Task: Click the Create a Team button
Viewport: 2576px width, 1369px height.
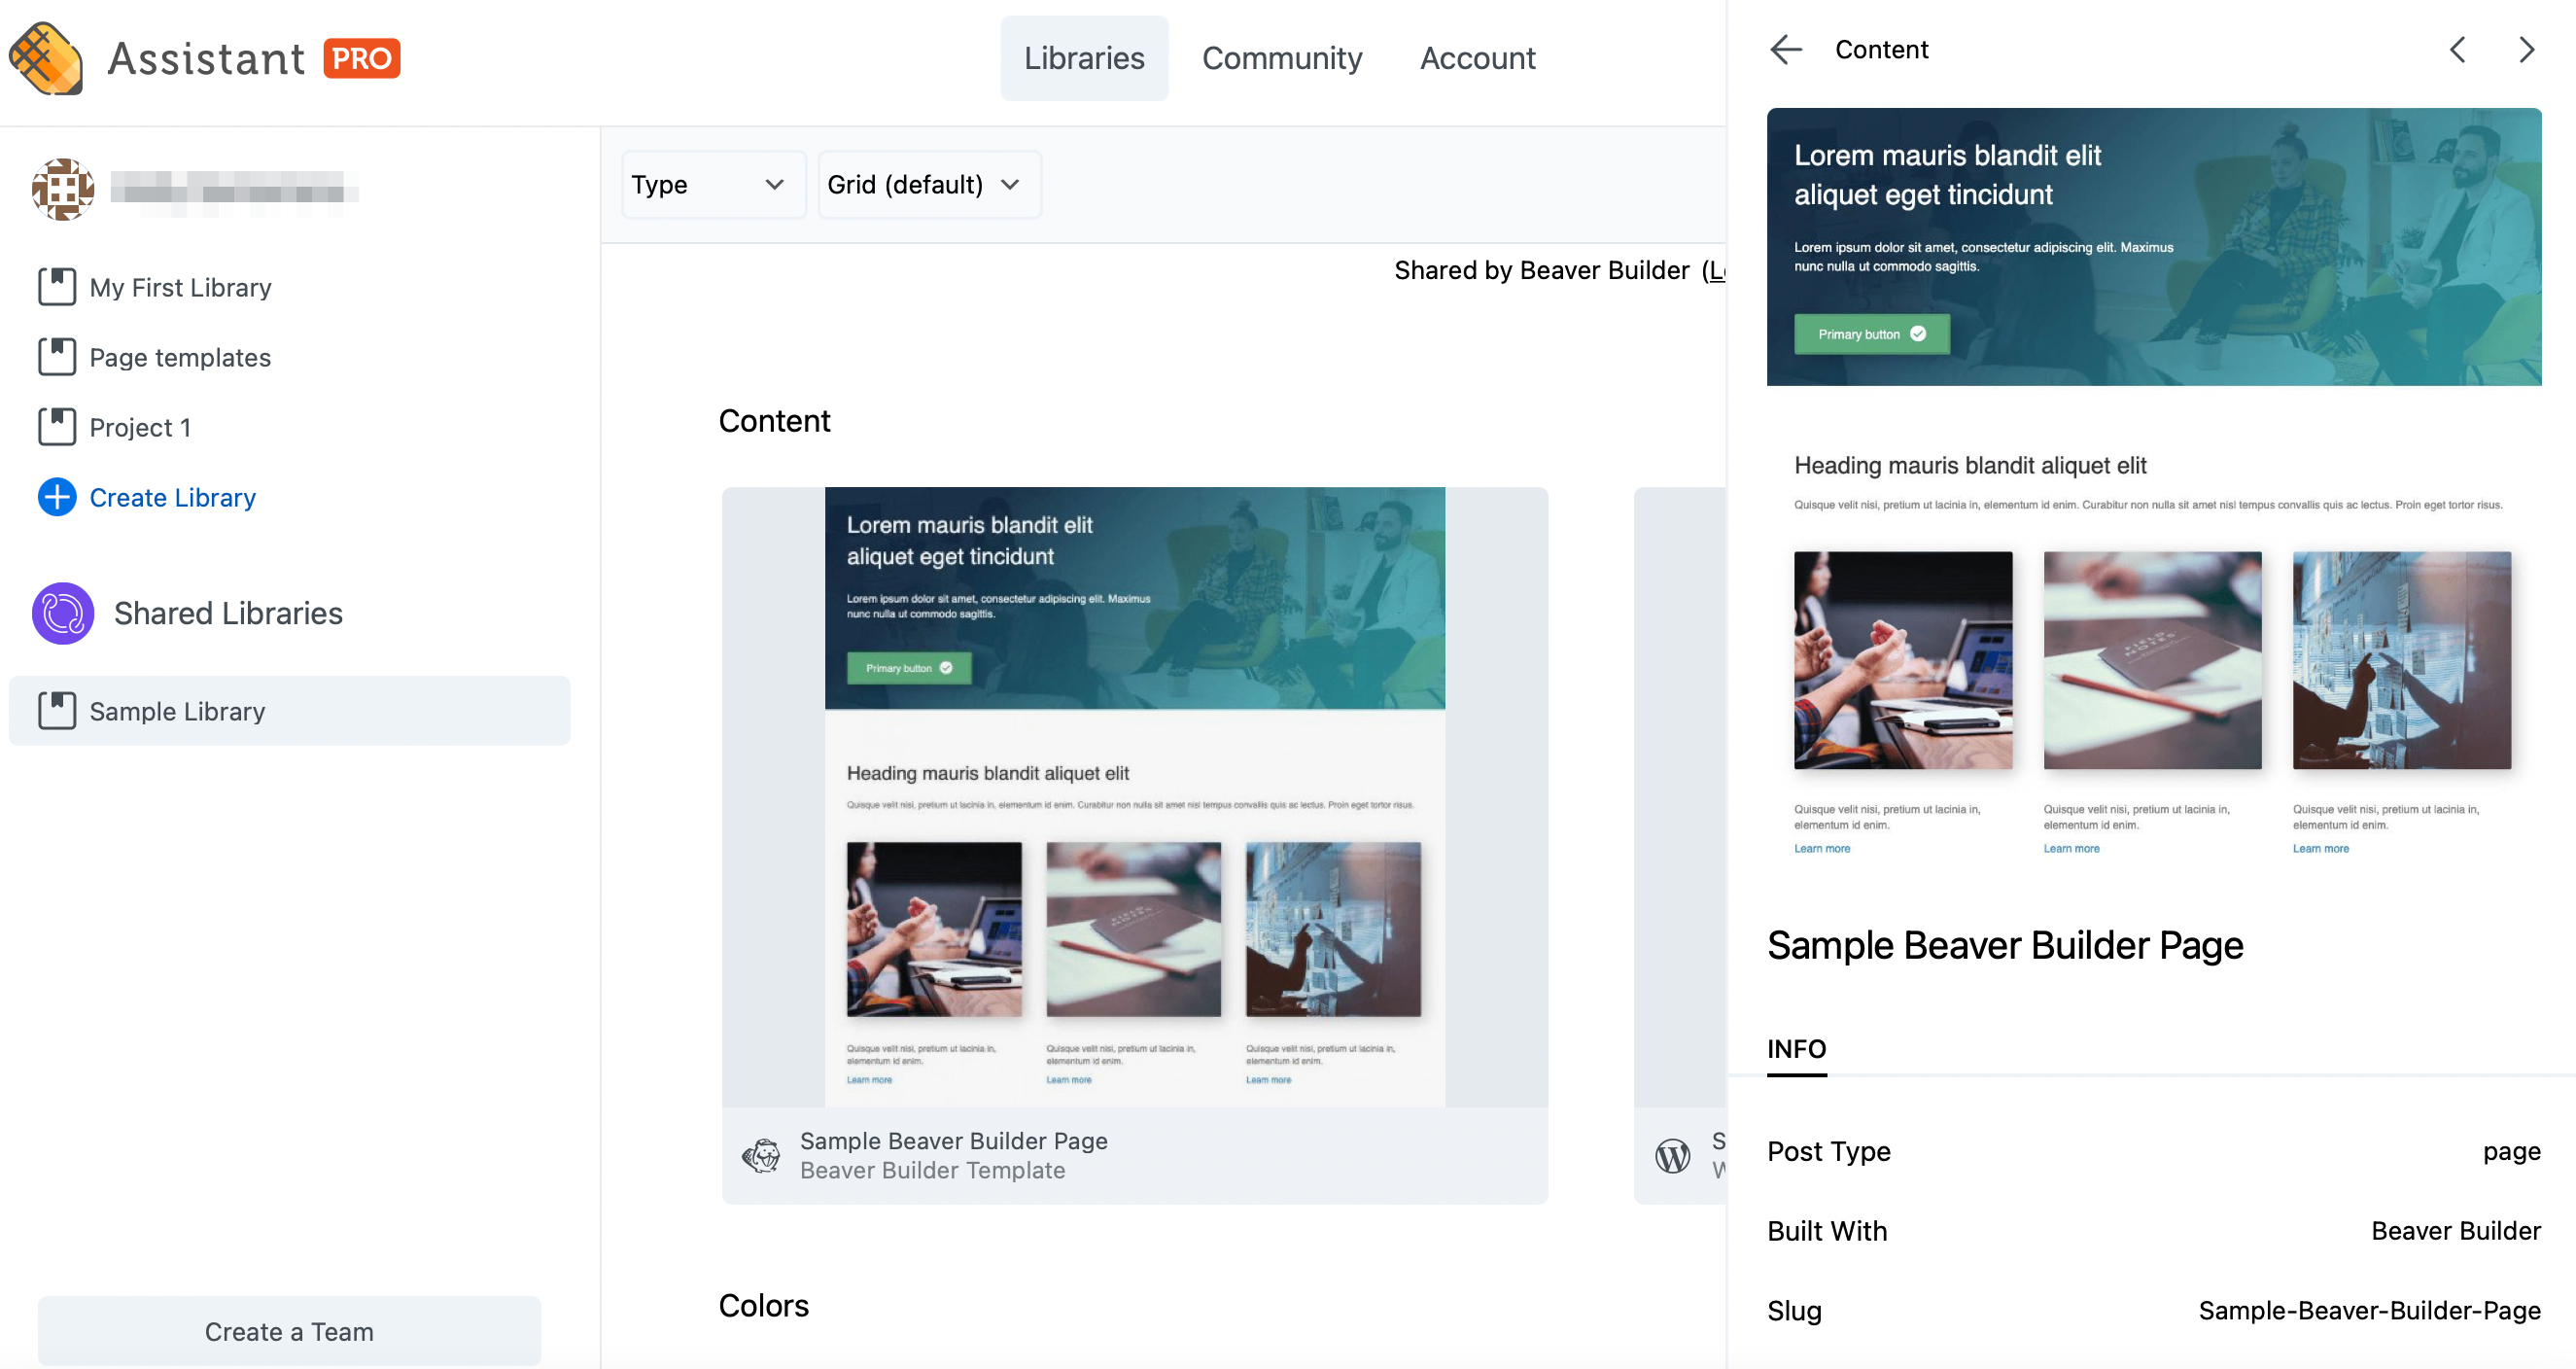Action: point(289,1331)
